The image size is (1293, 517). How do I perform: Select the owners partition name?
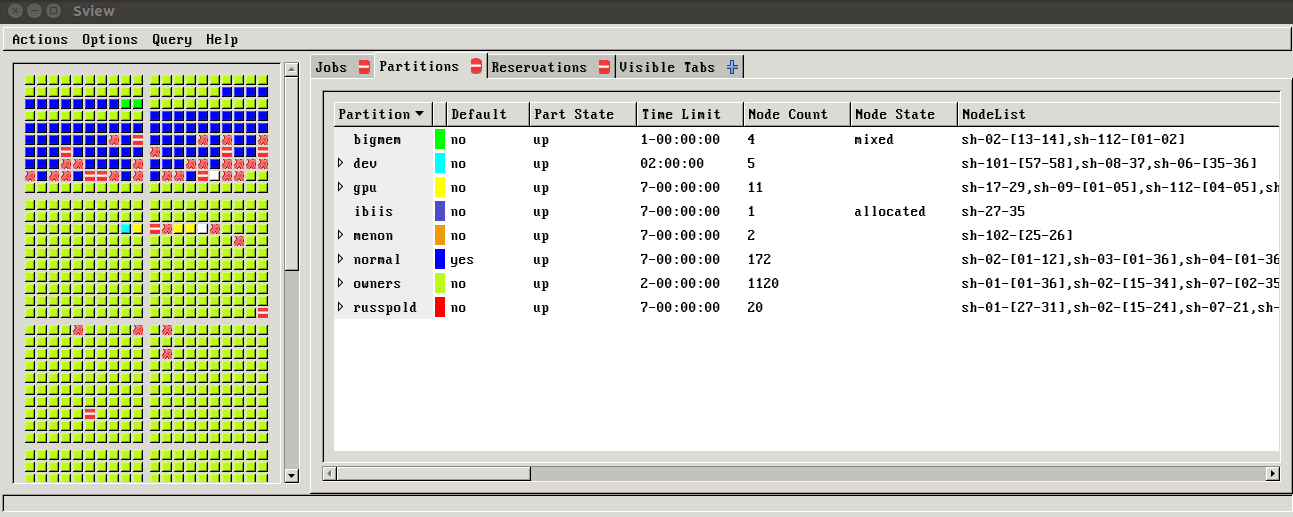pyautogui.click(x=377, y=283)
